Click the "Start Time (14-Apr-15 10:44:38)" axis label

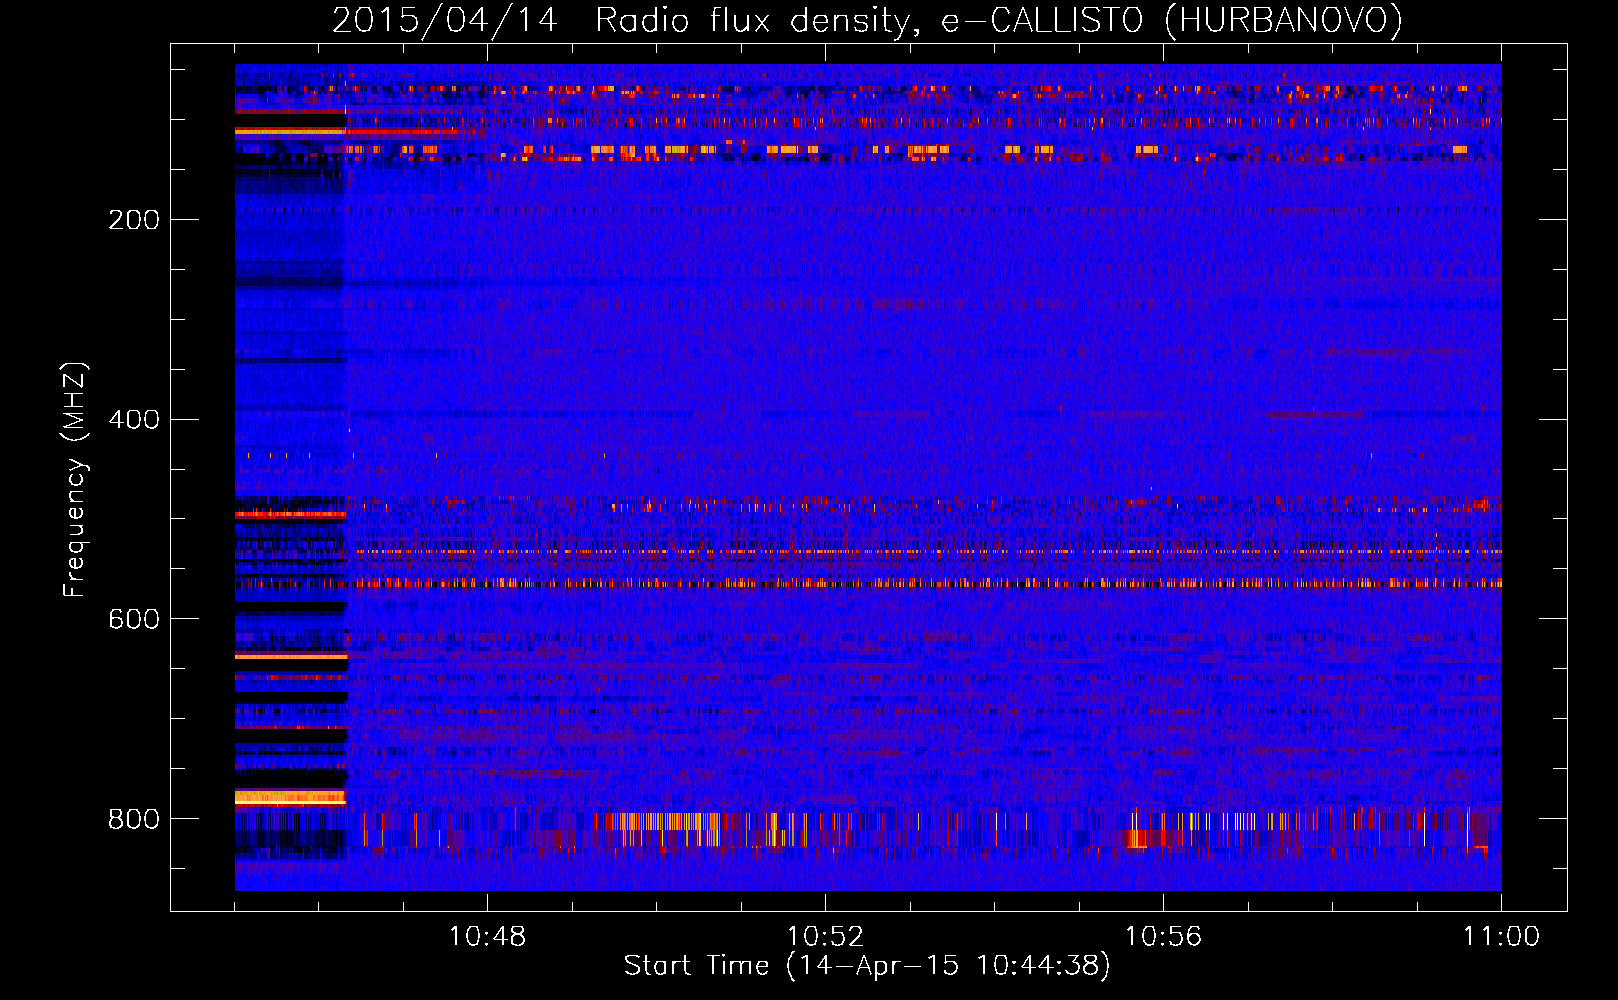click(867, 966)
